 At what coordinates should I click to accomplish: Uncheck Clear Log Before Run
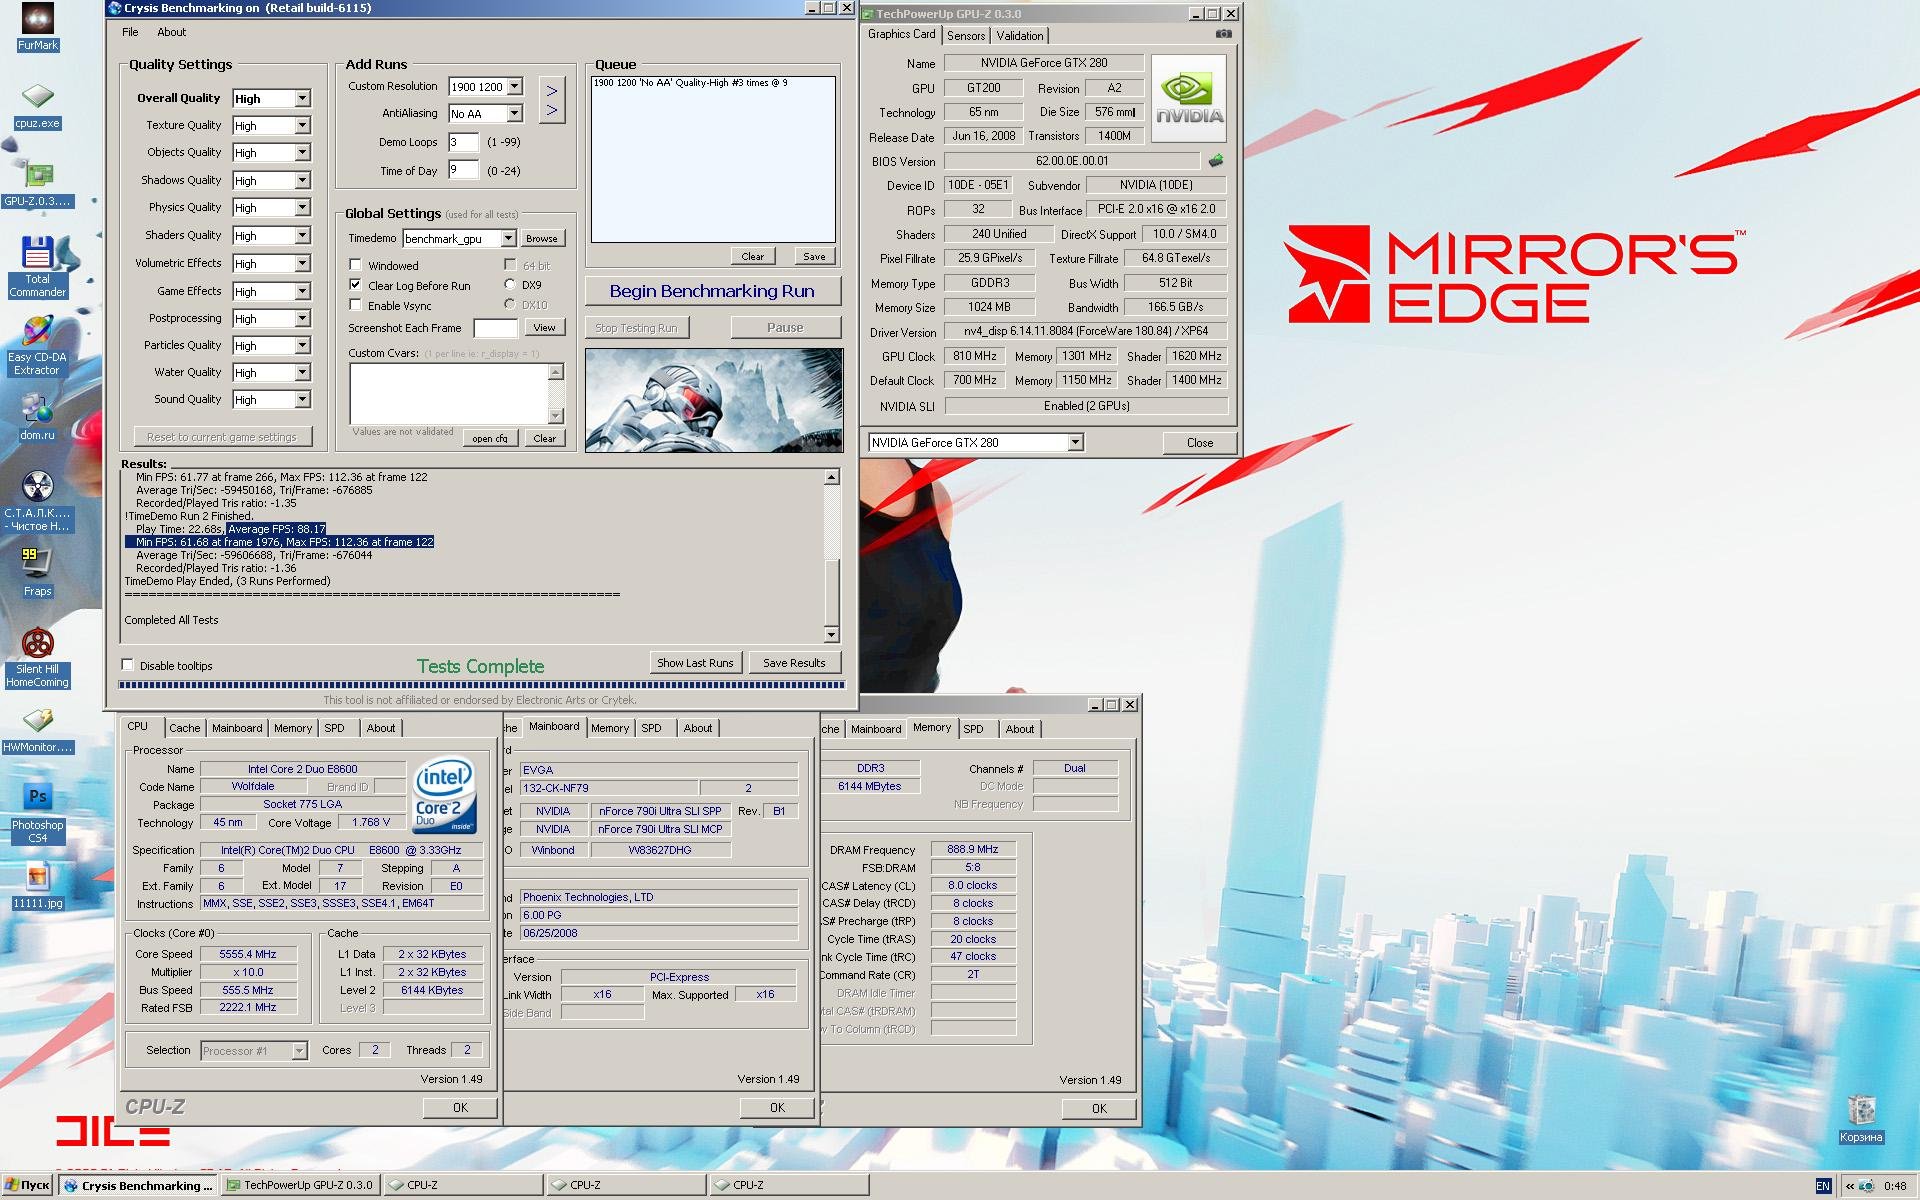[355, 285]
